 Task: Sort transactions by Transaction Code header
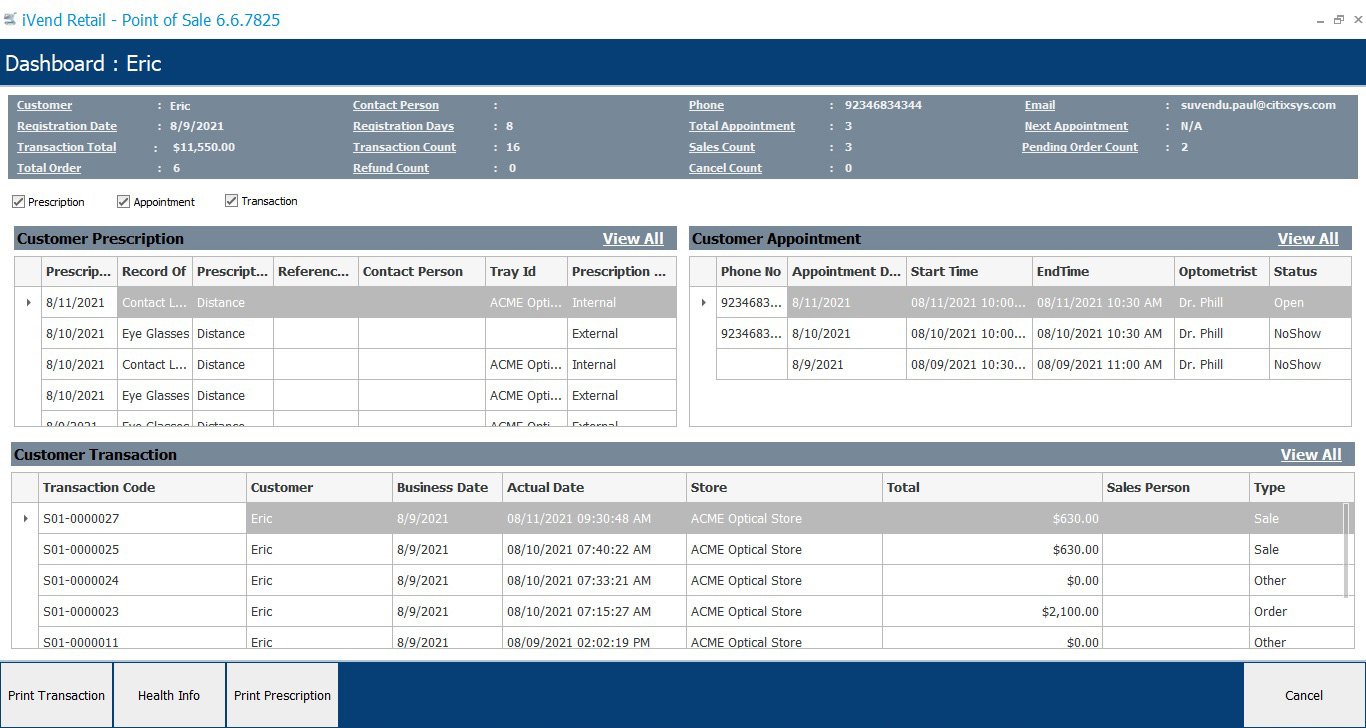(x=99, y=487)
